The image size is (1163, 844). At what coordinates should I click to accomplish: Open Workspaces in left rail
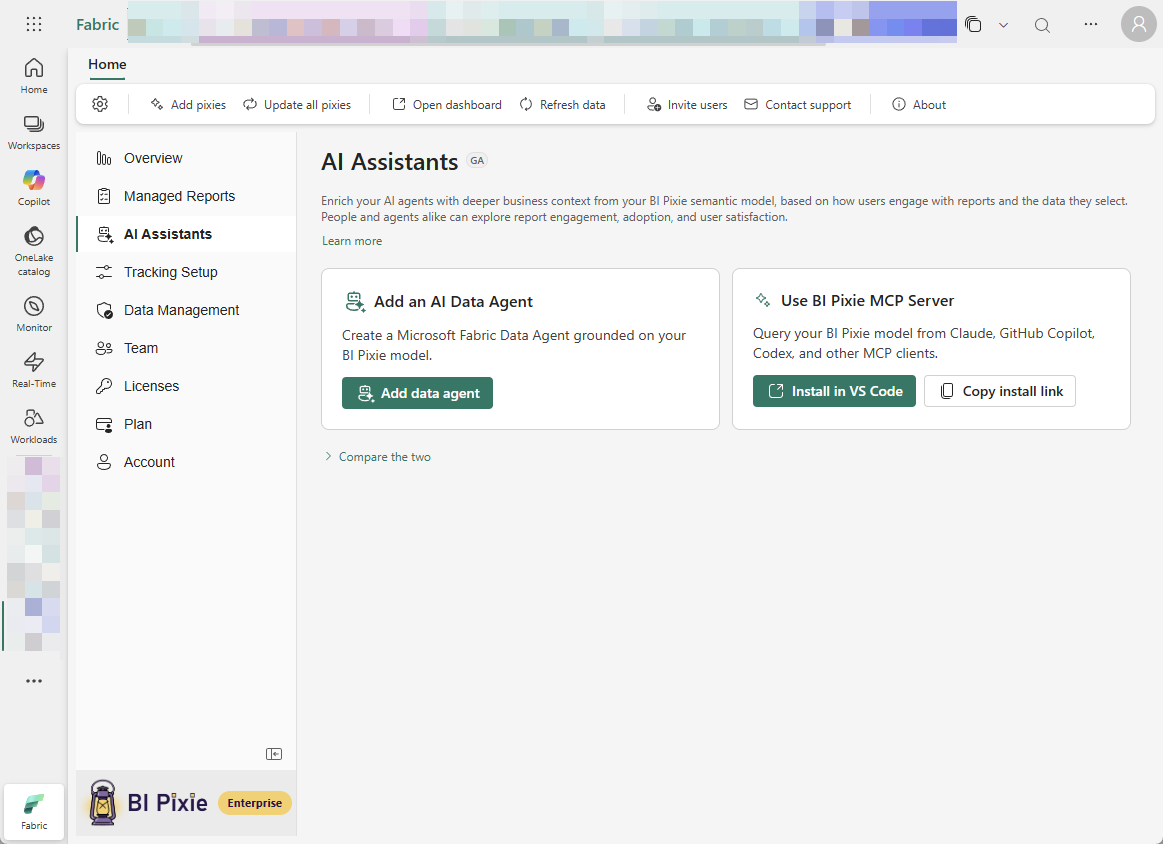pyautogui.click(x=34, y=132)
